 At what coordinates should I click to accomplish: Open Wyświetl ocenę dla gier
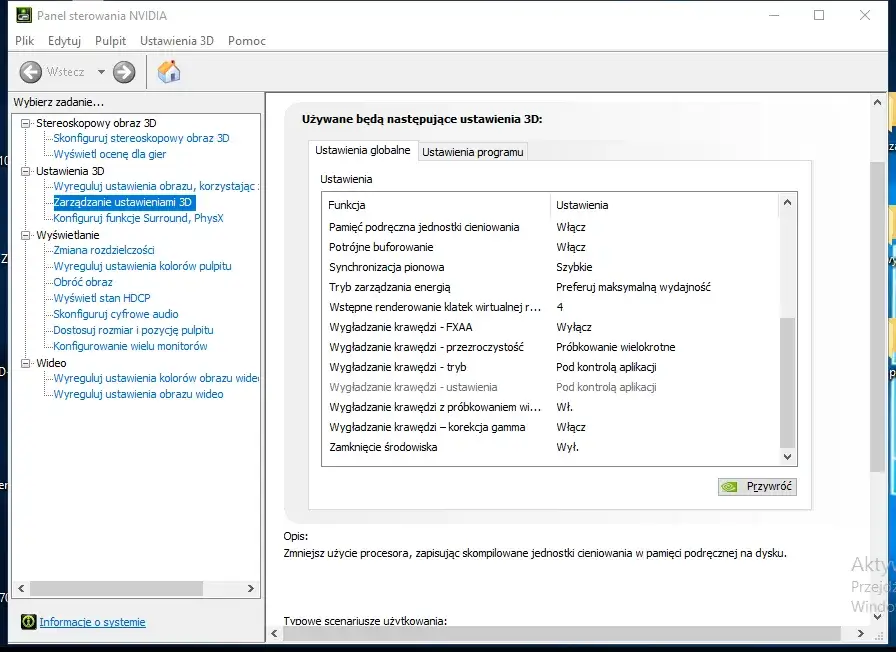110,154
